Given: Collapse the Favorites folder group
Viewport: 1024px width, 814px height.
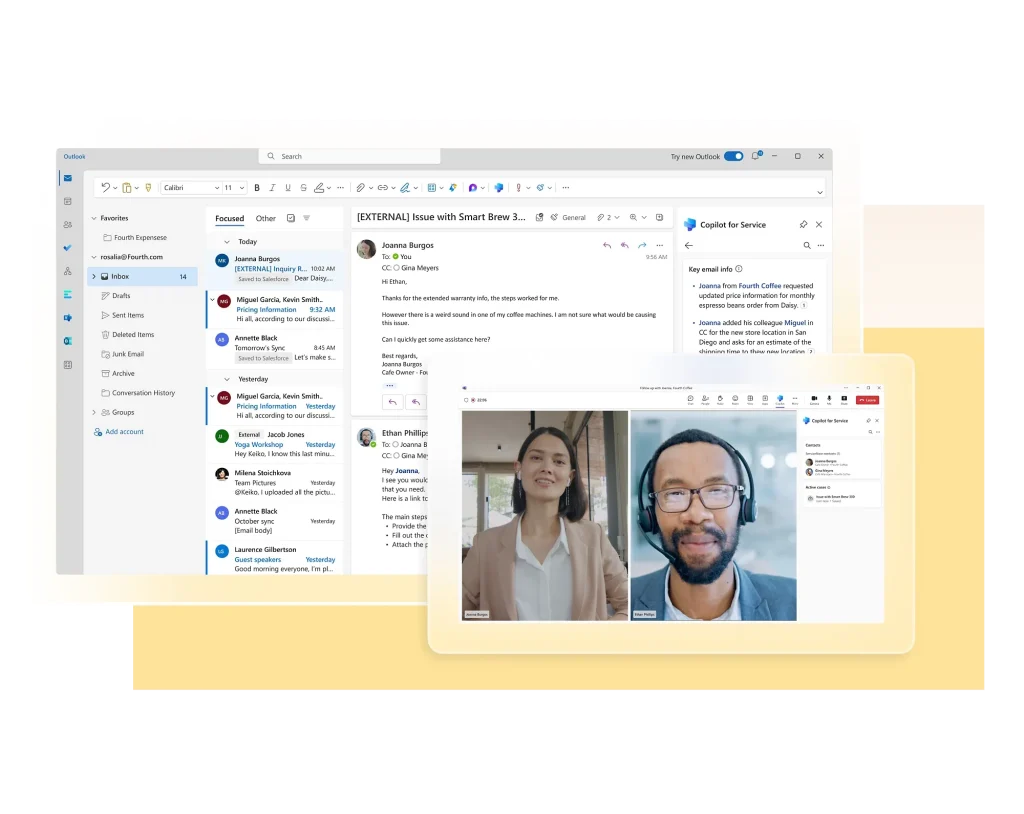Looking at the screenshot, I should pyautogui.click(x=94, y=218).
